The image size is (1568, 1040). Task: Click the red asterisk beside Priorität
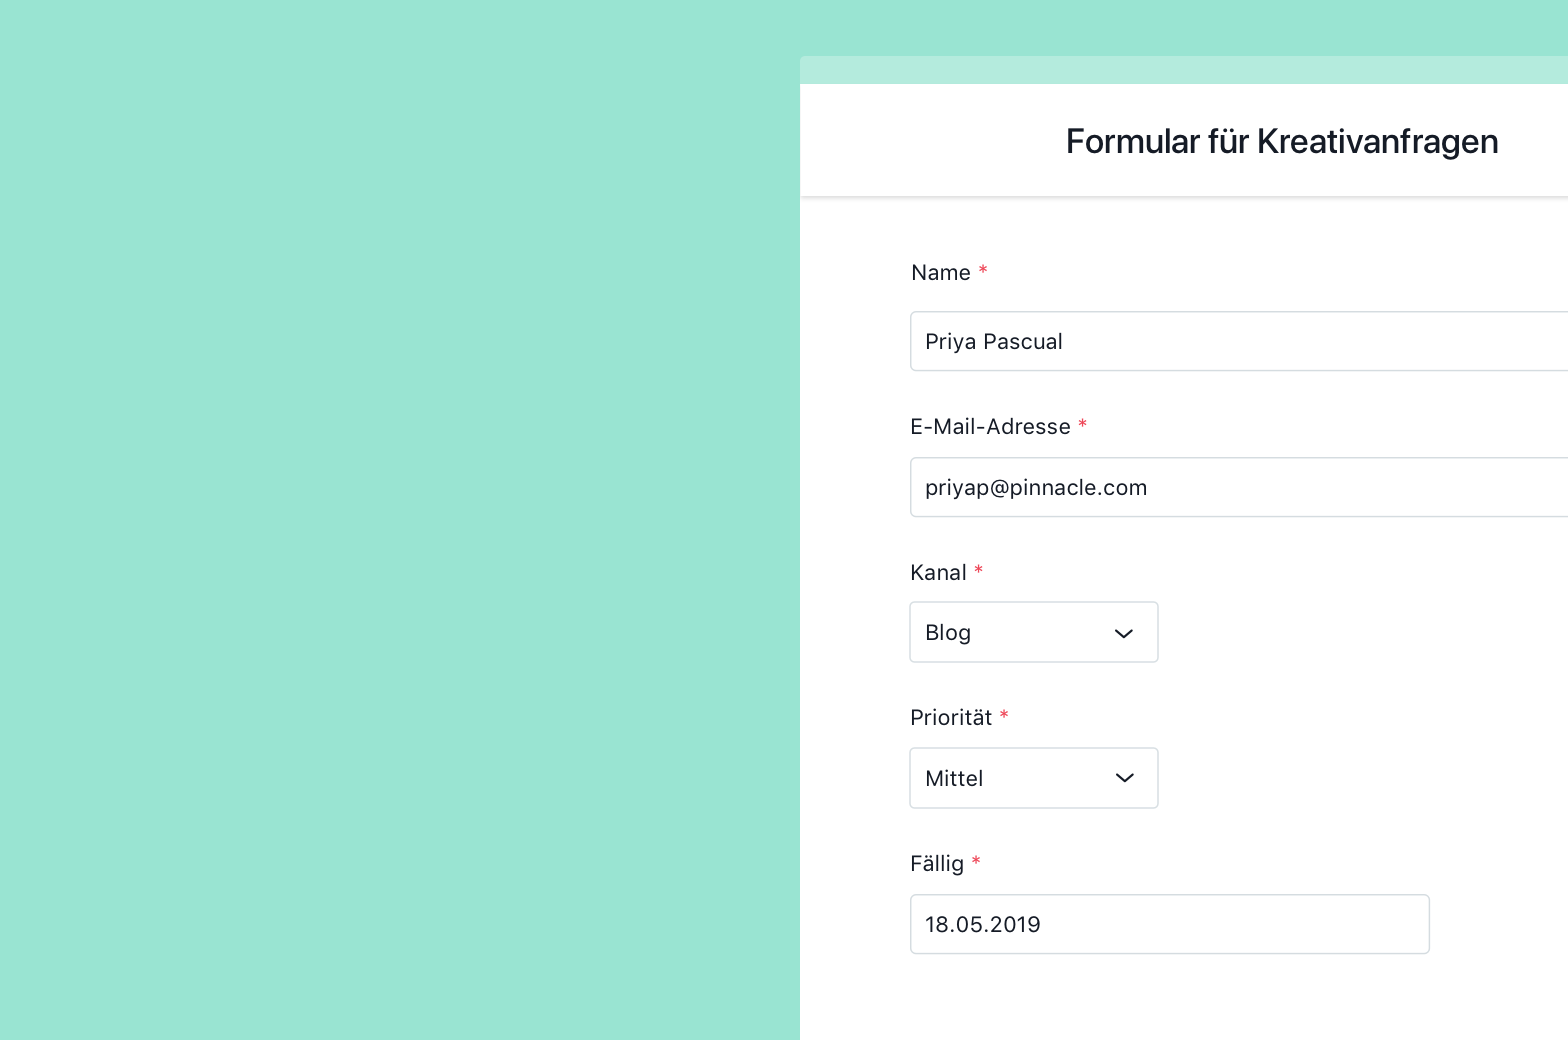coord(1004,716)
